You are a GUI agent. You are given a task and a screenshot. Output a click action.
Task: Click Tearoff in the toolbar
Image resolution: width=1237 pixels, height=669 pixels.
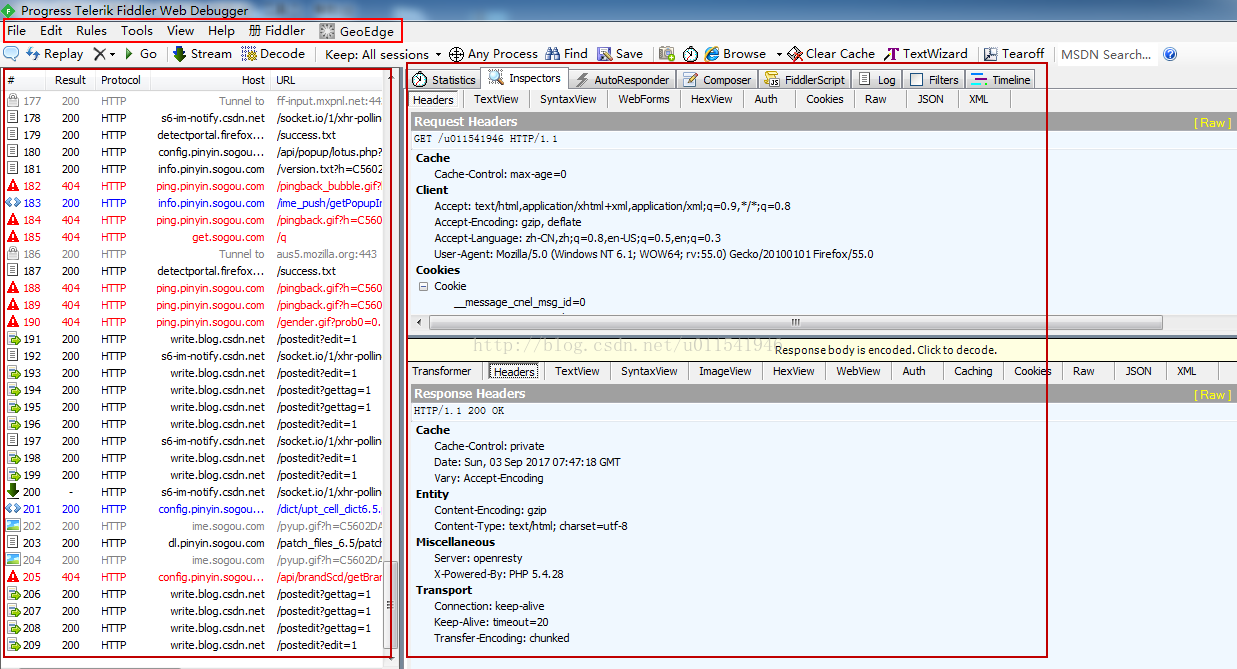pos(1014,54)
